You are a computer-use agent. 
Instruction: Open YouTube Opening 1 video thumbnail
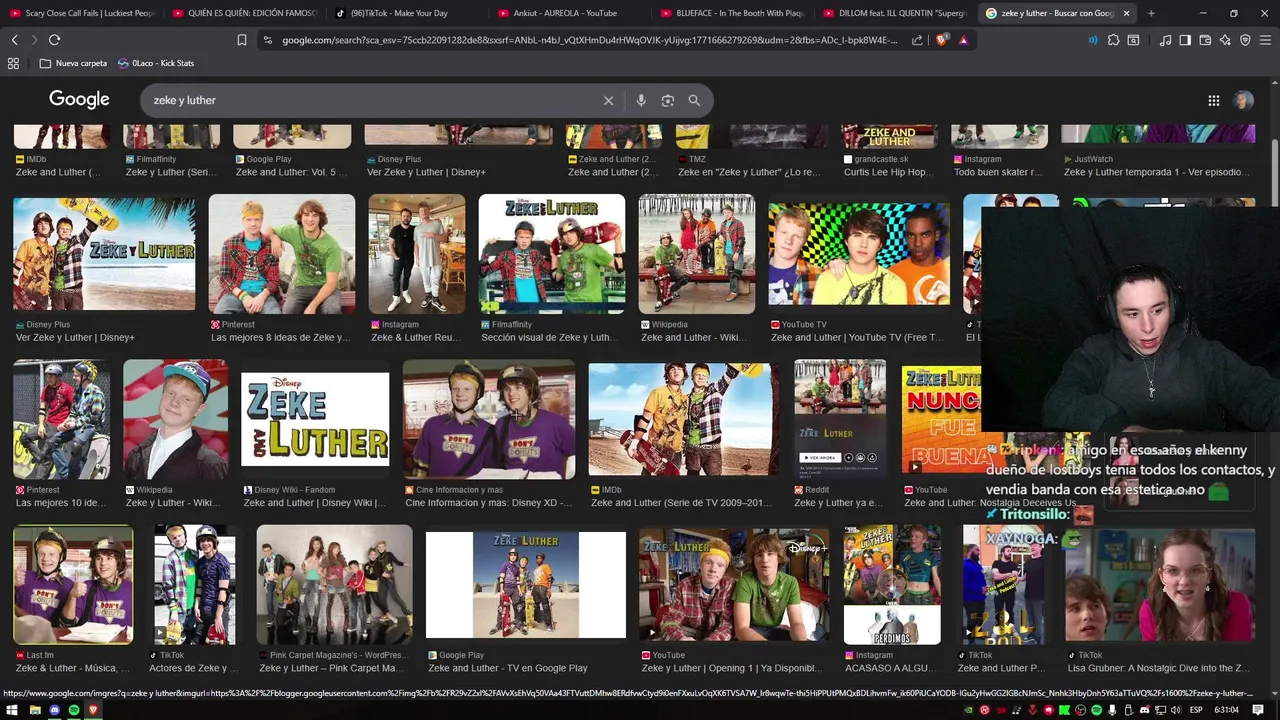point(734,585)
